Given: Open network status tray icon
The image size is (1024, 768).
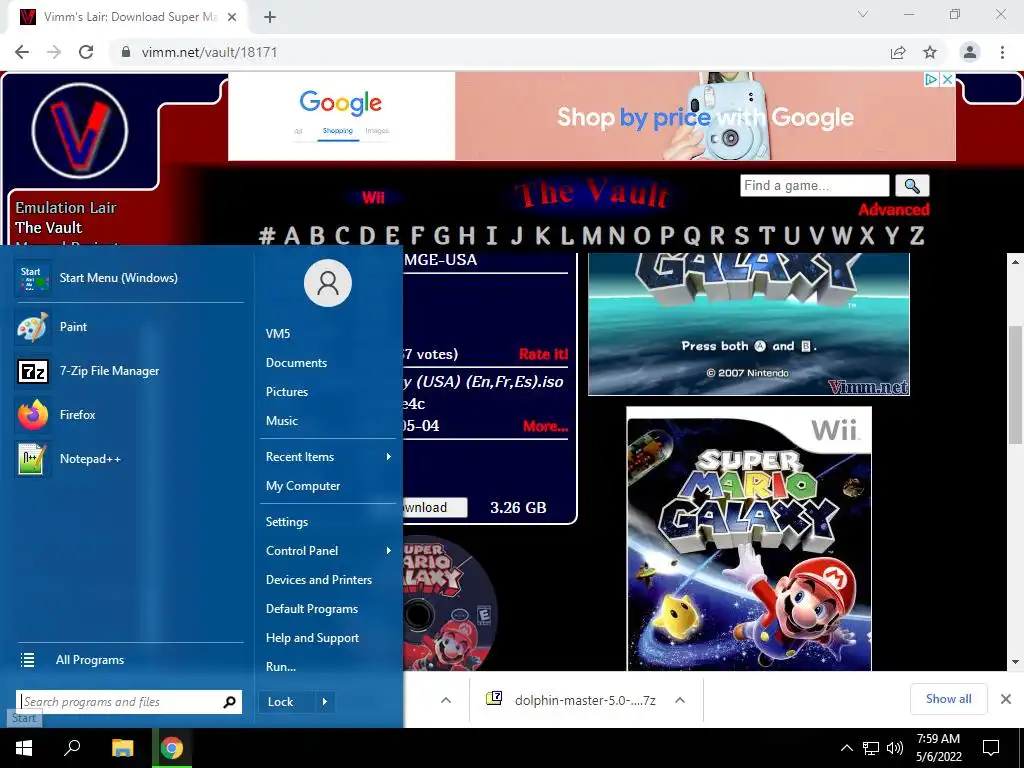Looking at the screenshot, I should pyautogui.click(x=871, y=748).
